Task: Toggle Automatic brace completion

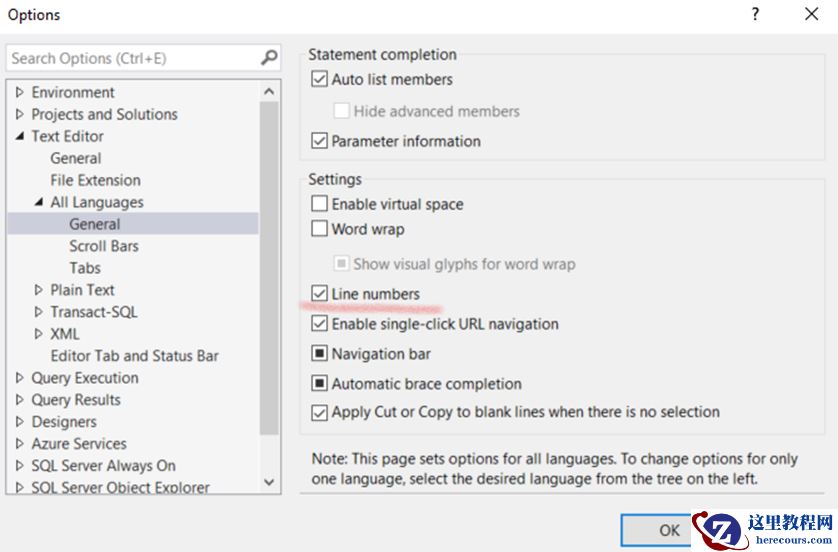Action: (320, 384)
